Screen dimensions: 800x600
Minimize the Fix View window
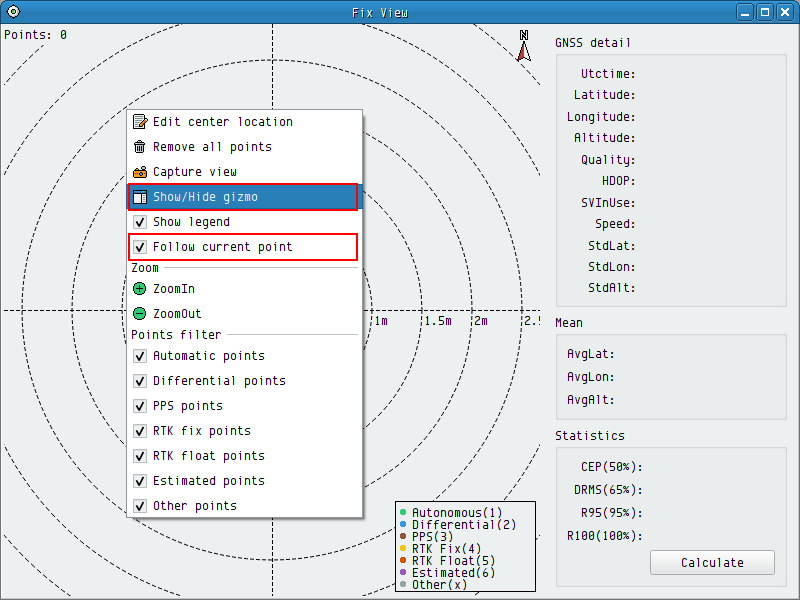click(x=745, y=12)
